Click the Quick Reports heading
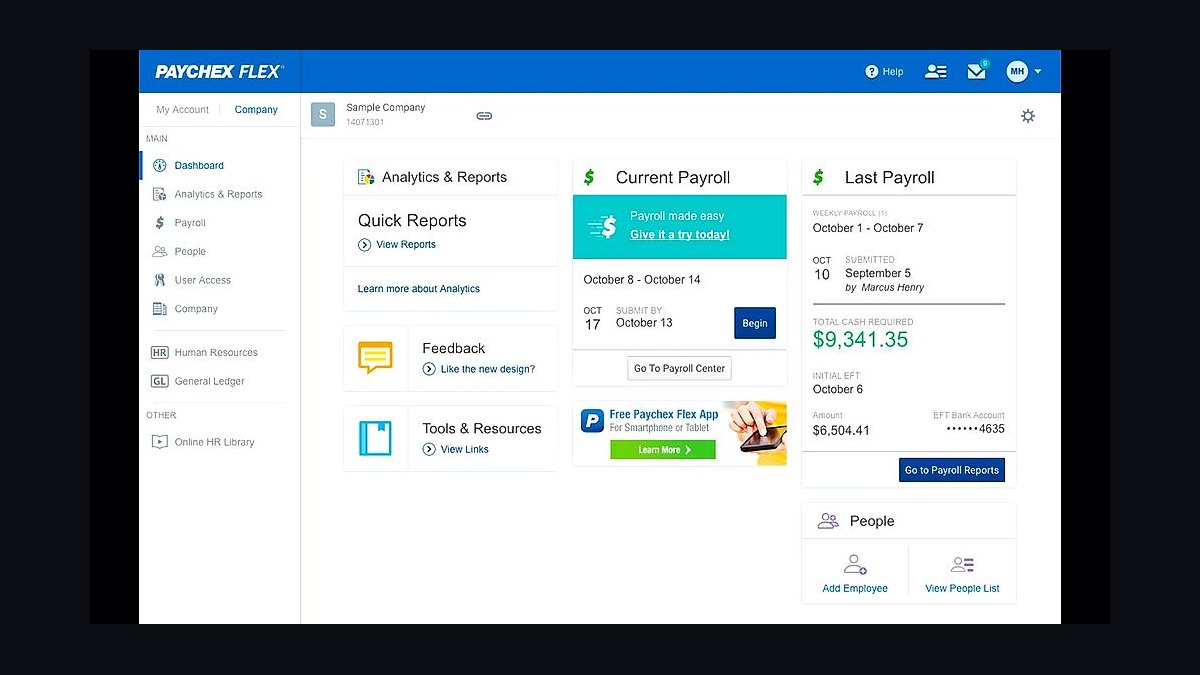This screenshot has height=675, width=1200. 412,221
